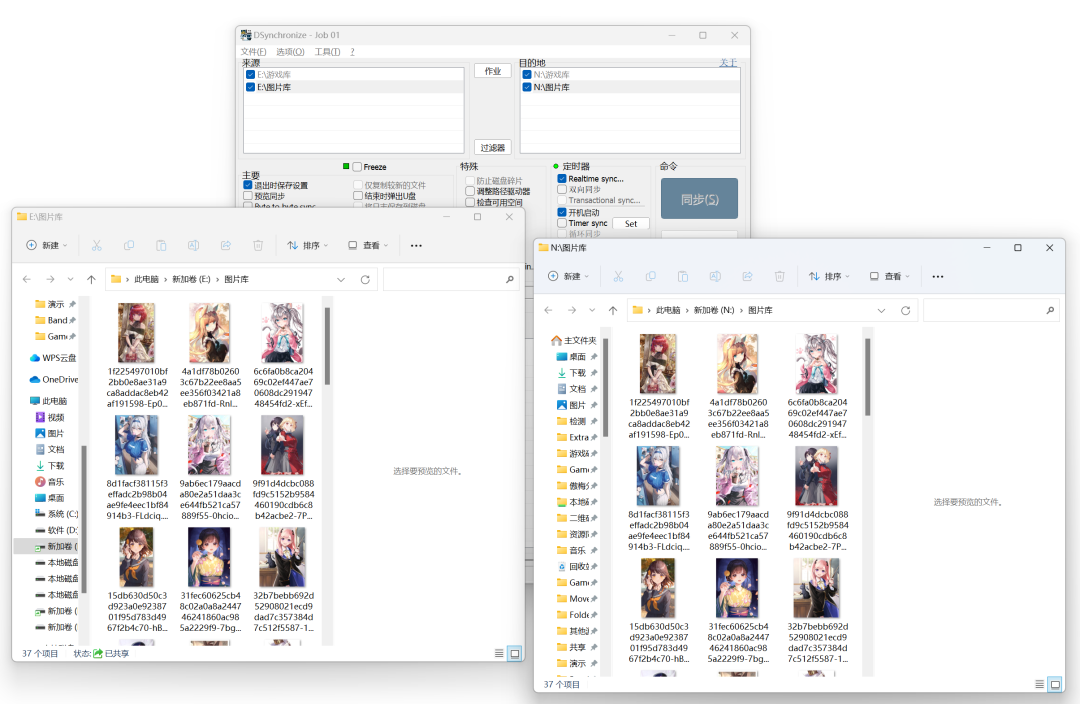Click Copy icon in E:\图片库 window toolbar

pos(129,245)
